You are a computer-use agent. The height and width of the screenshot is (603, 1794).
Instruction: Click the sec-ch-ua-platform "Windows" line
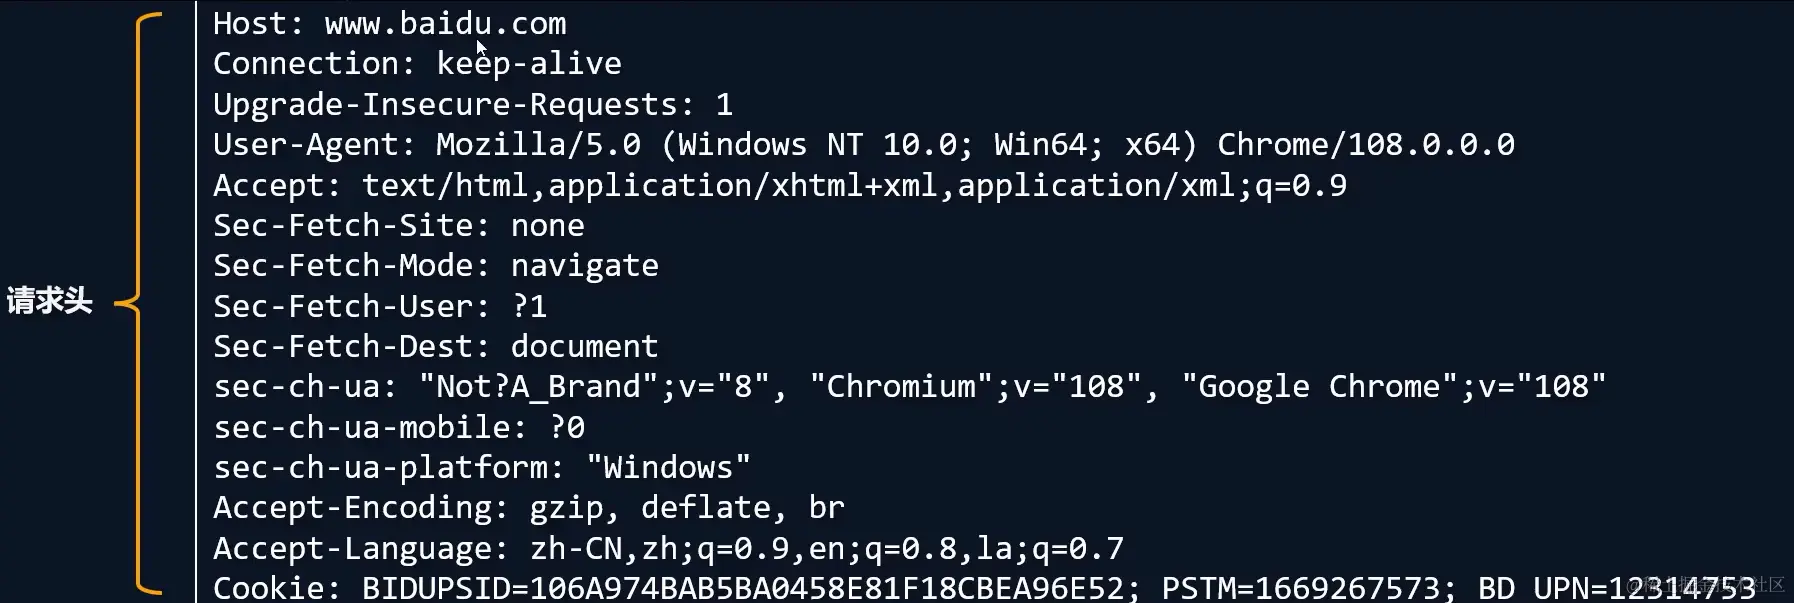[481, 468]
